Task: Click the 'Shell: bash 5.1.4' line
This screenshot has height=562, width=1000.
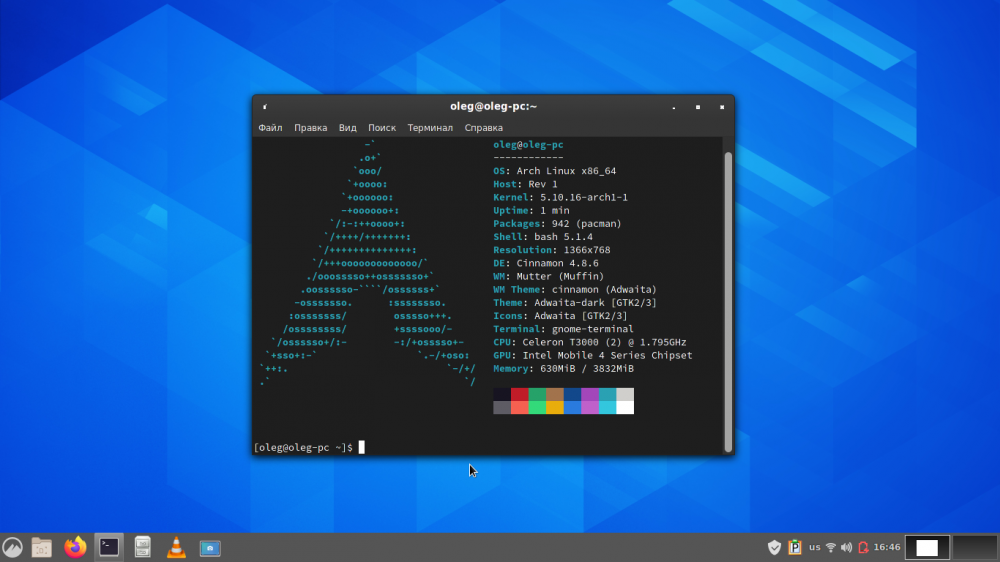Action: coord(543,237)
